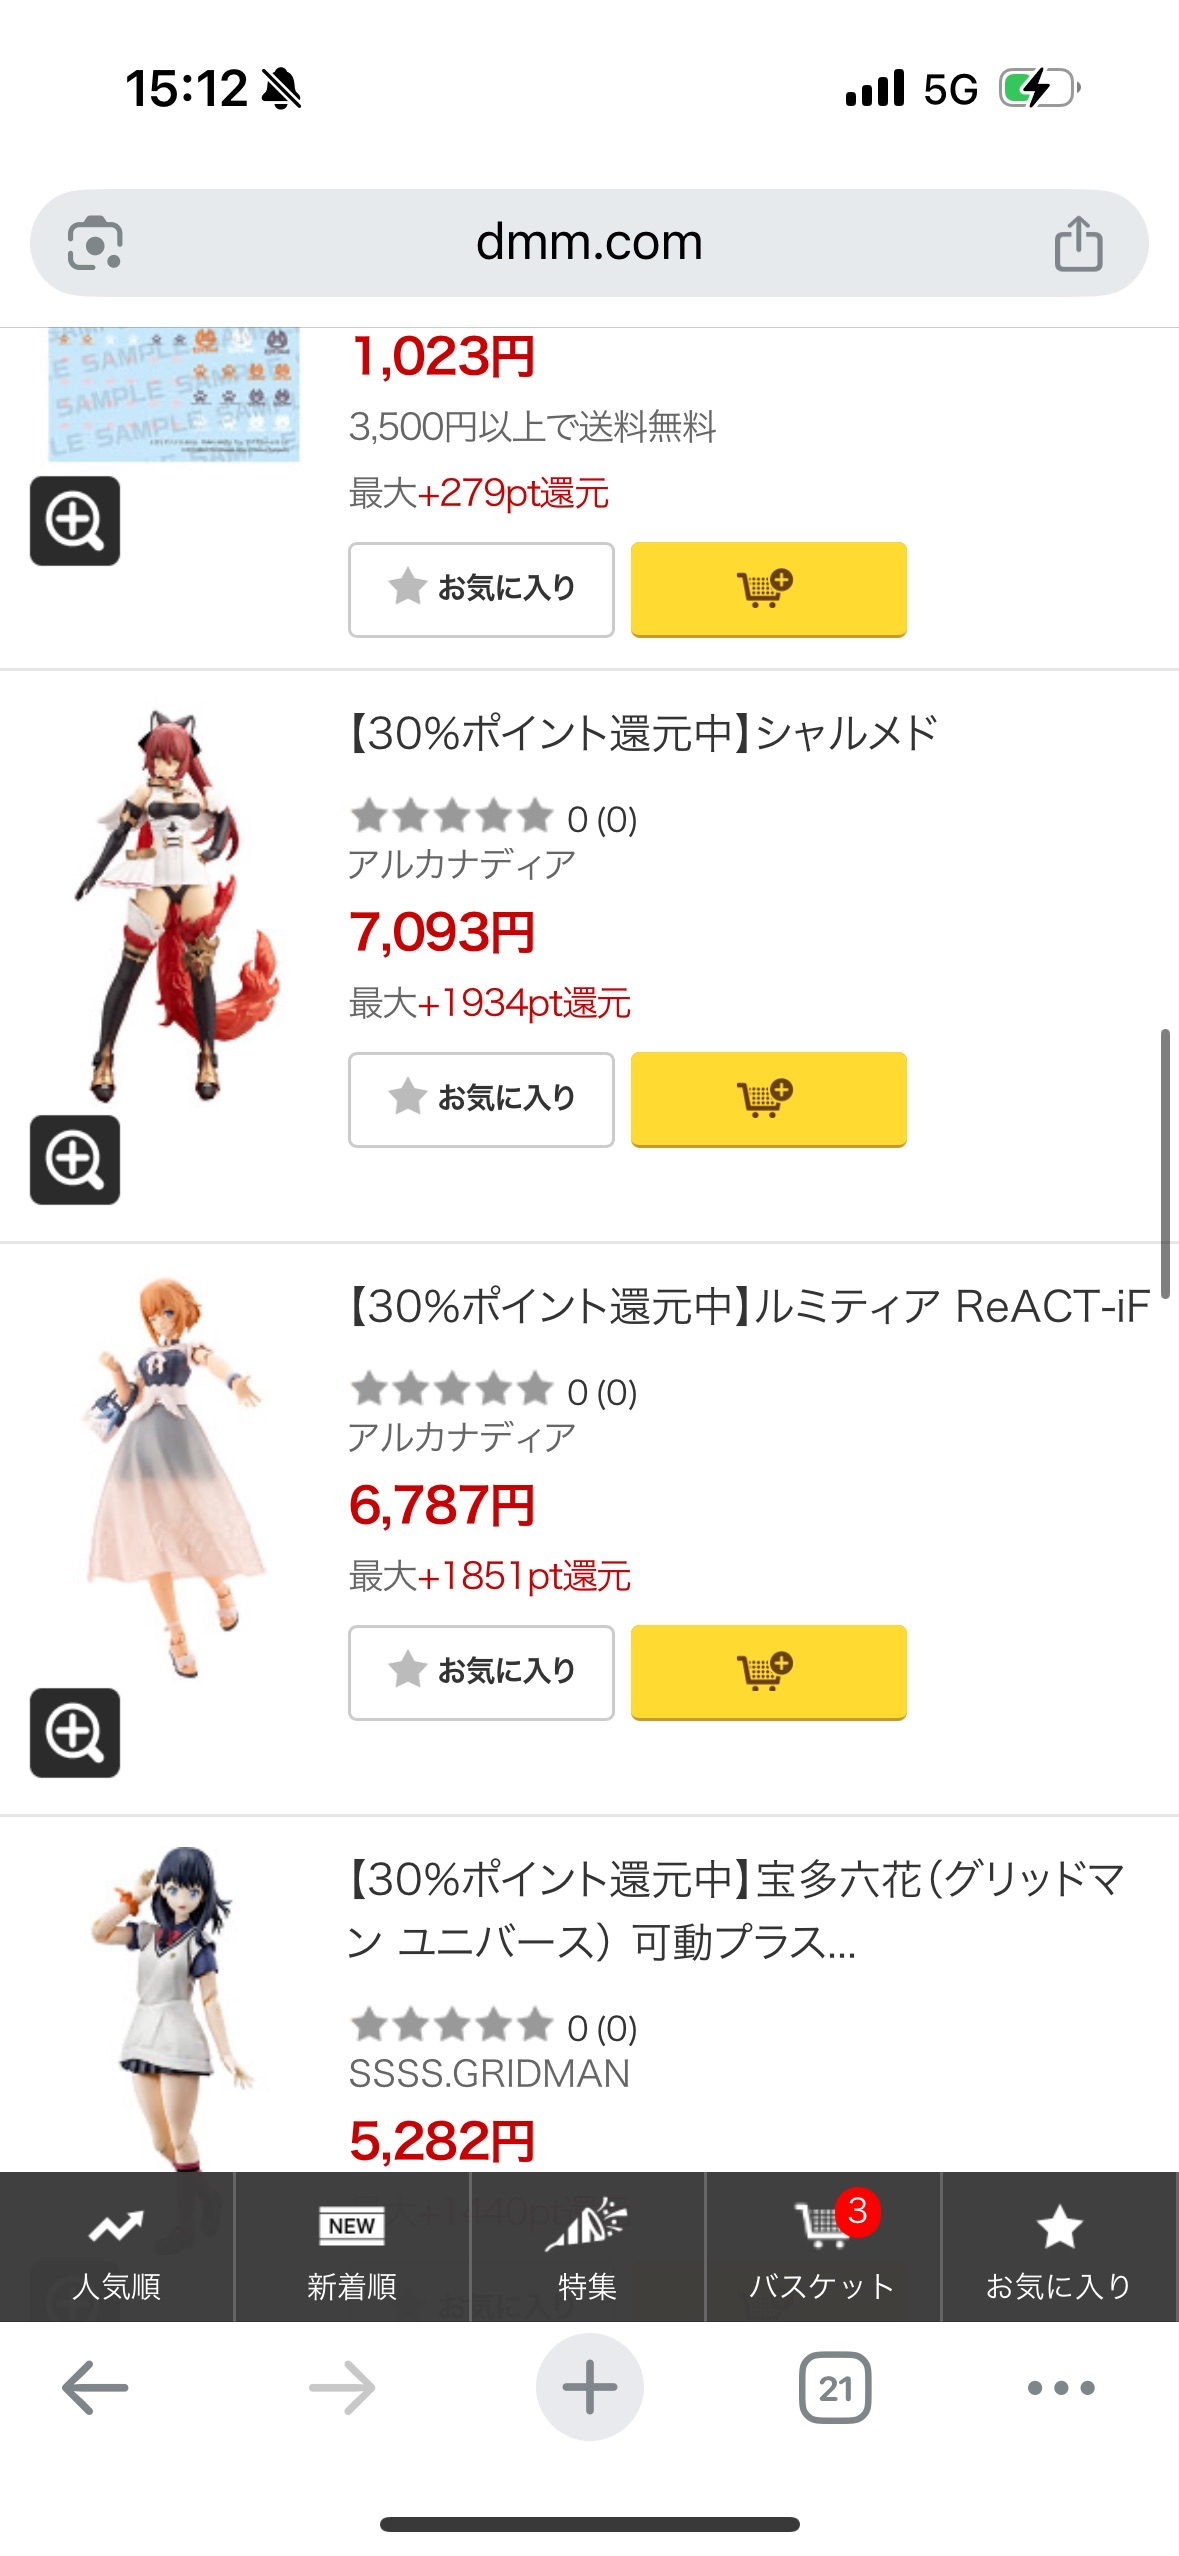Open the 宝多六花 グリッドマン ユニバース product link
Screen dimensions: 1179x2556
(x=736, y=1910)
